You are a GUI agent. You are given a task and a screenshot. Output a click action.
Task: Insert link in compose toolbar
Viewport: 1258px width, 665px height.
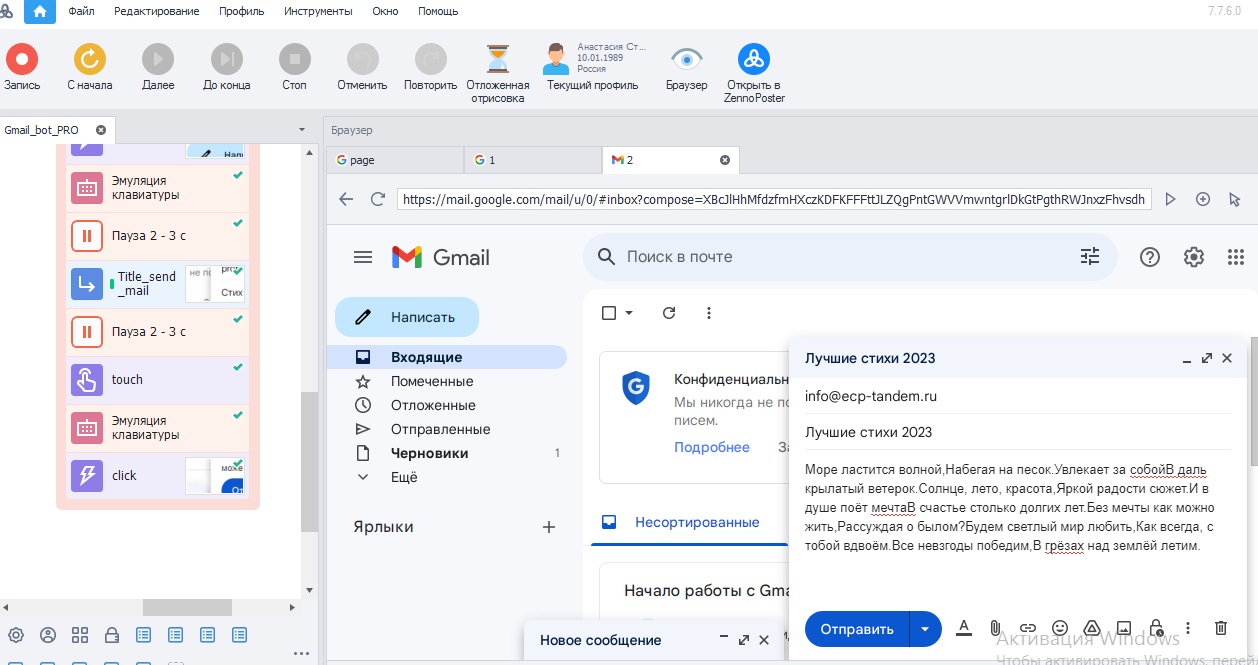pos(1028,628)
